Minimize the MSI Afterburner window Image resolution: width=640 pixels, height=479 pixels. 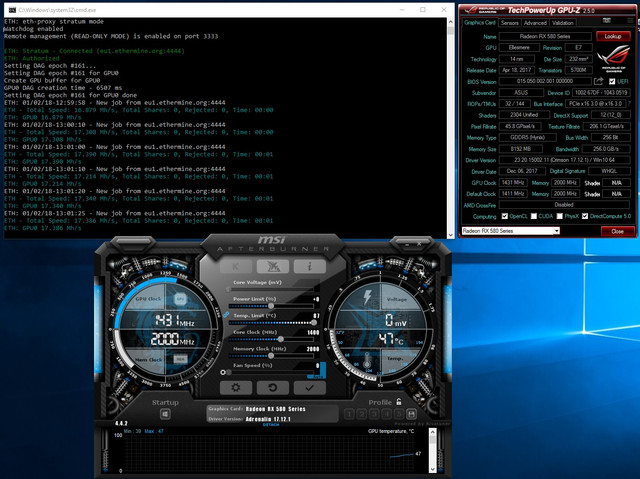point(407,244)
